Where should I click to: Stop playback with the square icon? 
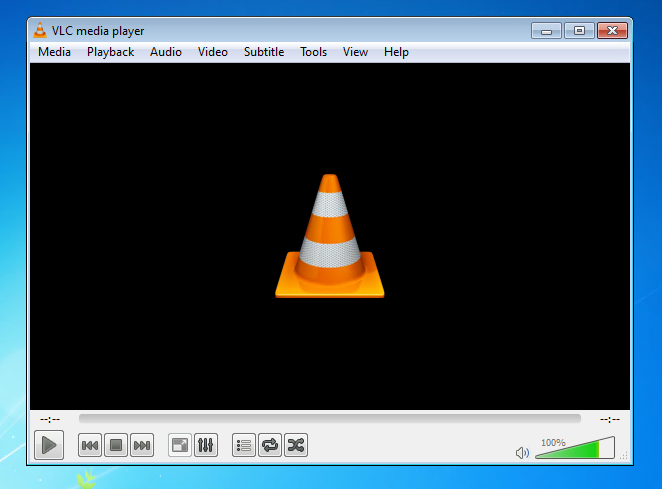pos(116,445)
